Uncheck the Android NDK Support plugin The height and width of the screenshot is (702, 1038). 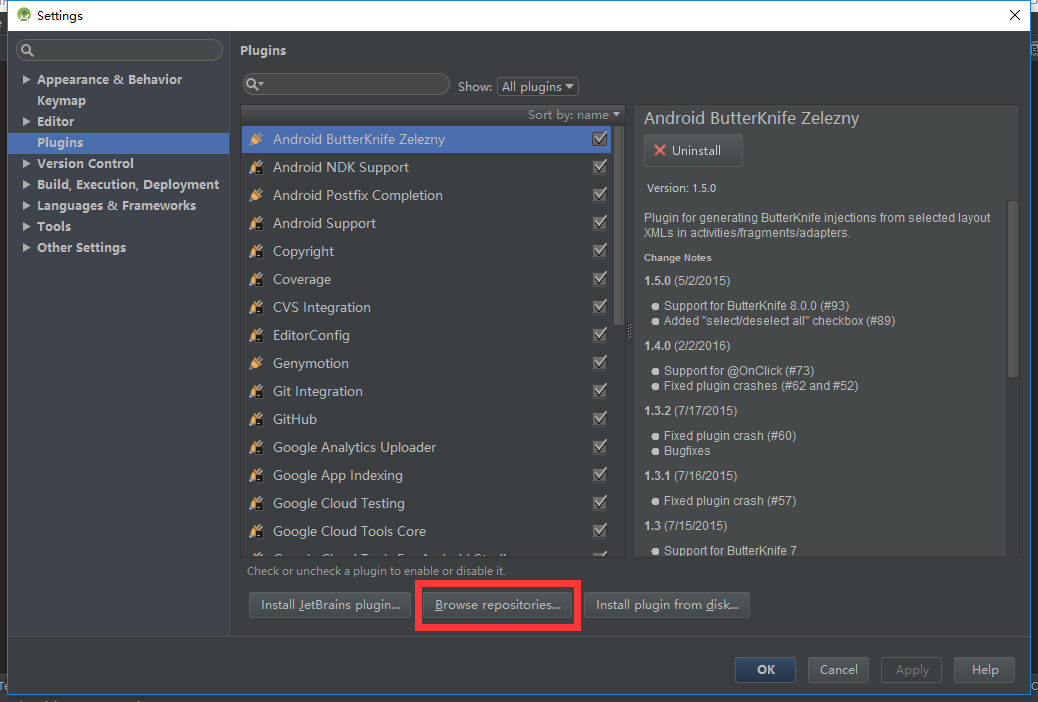click(x=600, y=167)
